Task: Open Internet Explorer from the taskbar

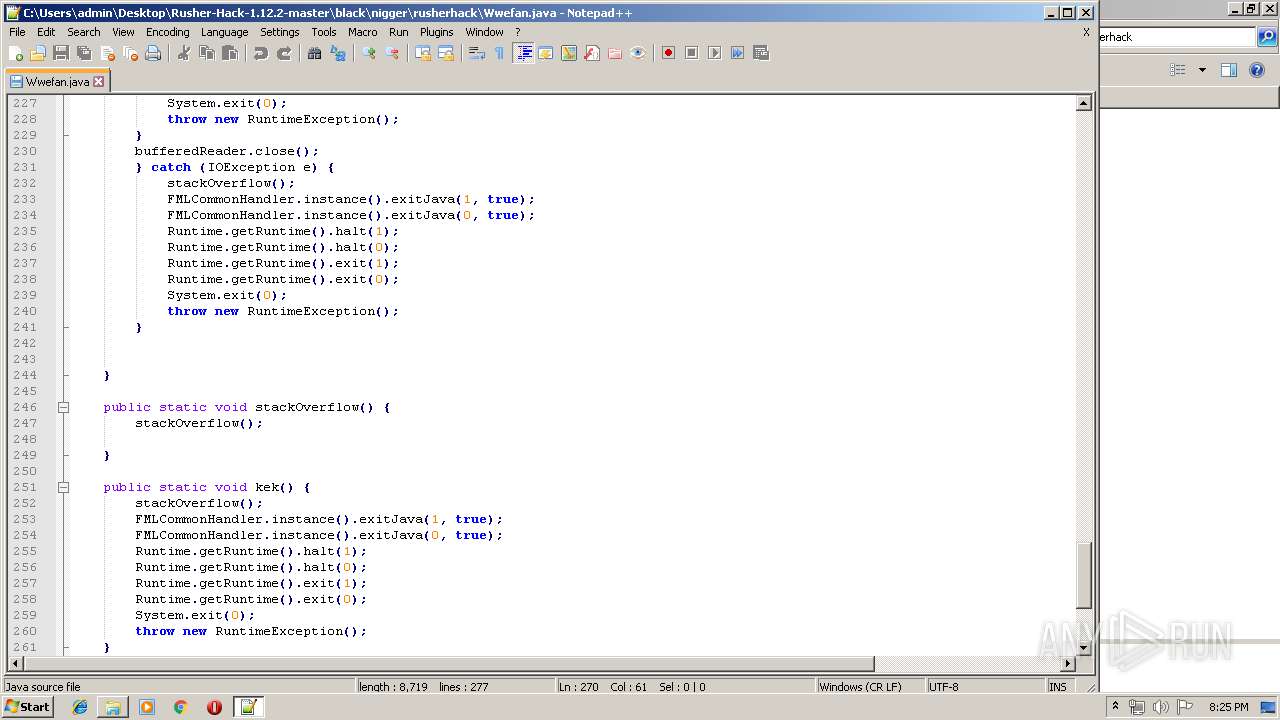Action: coord(80,707)
